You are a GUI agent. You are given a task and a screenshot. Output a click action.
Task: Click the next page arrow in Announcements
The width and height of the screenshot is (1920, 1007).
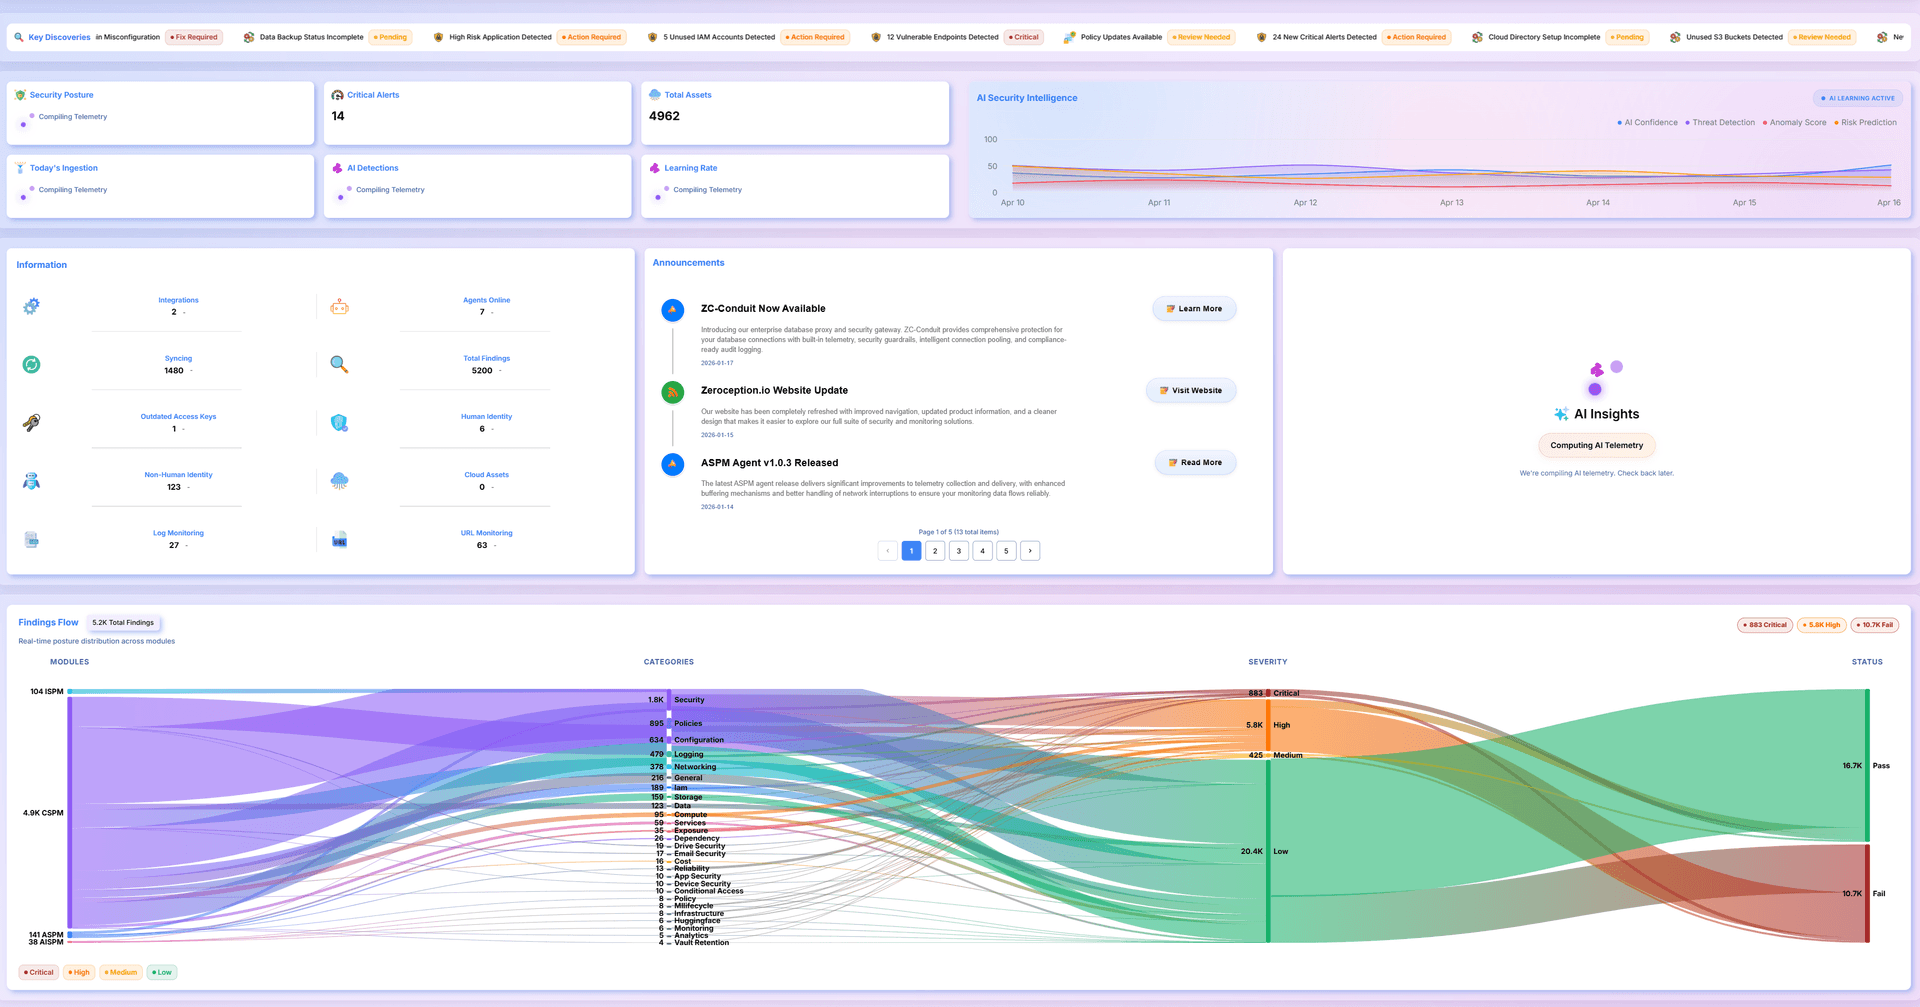(x=1030, y=551)
